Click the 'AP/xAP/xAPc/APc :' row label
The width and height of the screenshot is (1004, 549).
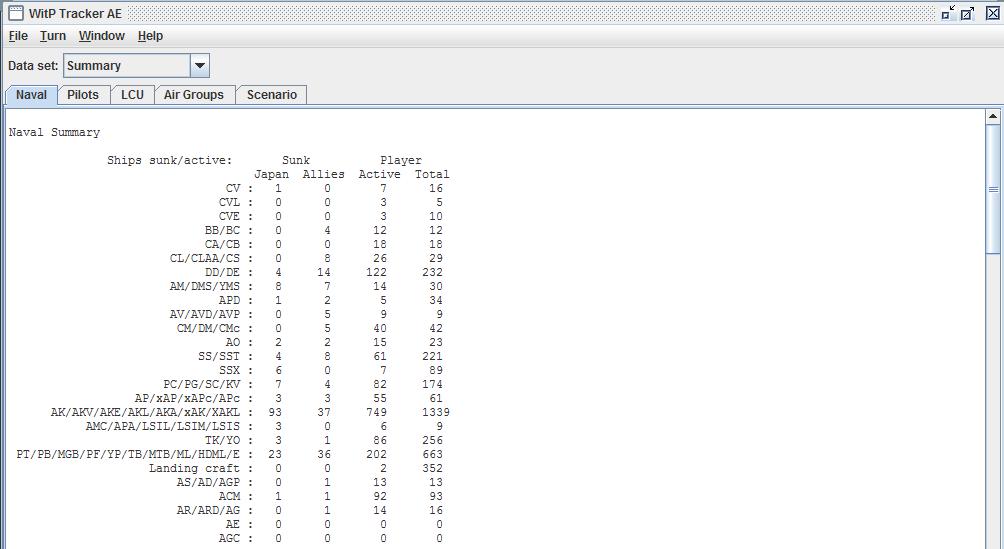(194, 399)
